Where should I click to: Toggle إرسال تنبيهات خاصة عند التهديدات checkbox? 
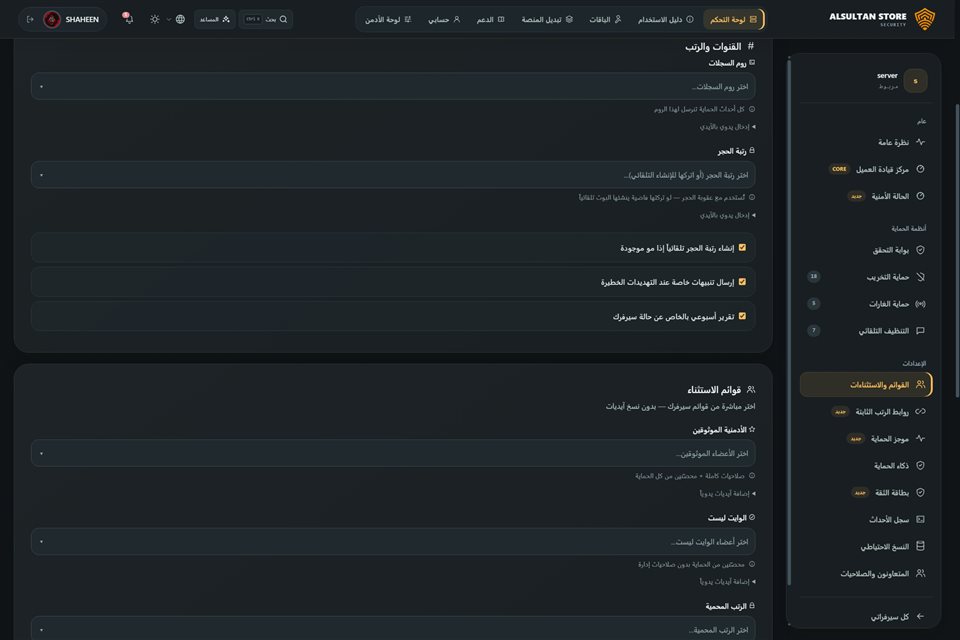coord(742,282)
